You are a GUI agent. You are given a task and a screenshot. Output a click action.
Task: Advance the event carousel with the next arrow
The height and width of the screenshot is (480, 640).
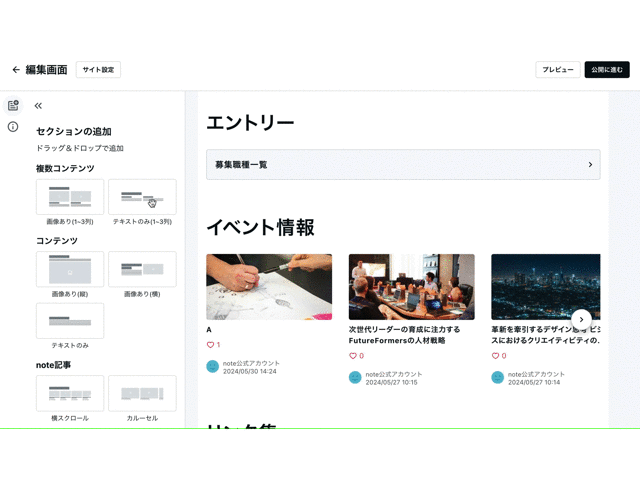tap(581, 320)
